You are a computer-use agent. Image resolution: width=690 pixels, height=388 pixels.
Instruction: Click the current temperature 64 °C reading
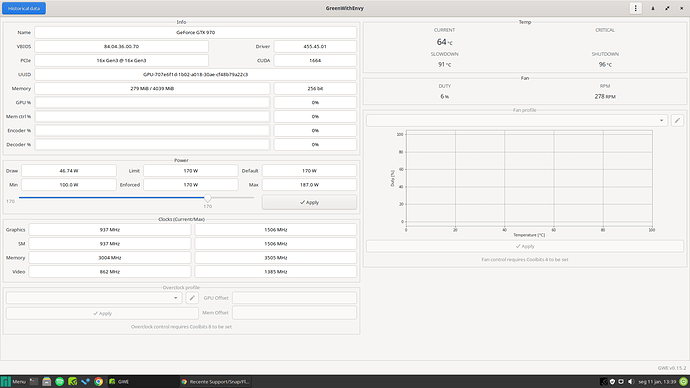[x=444, y=42]
